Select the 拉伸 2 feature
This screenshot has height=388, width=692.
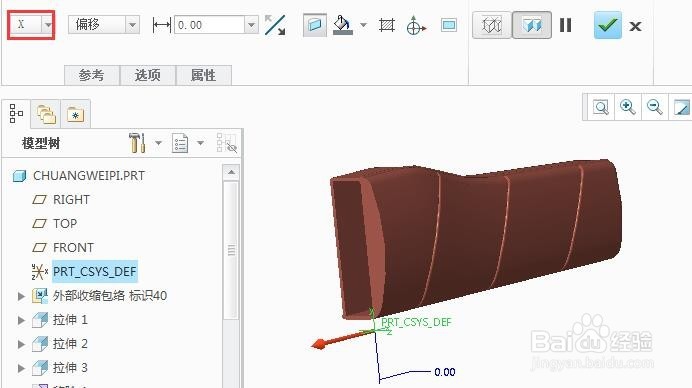[70, 343]
